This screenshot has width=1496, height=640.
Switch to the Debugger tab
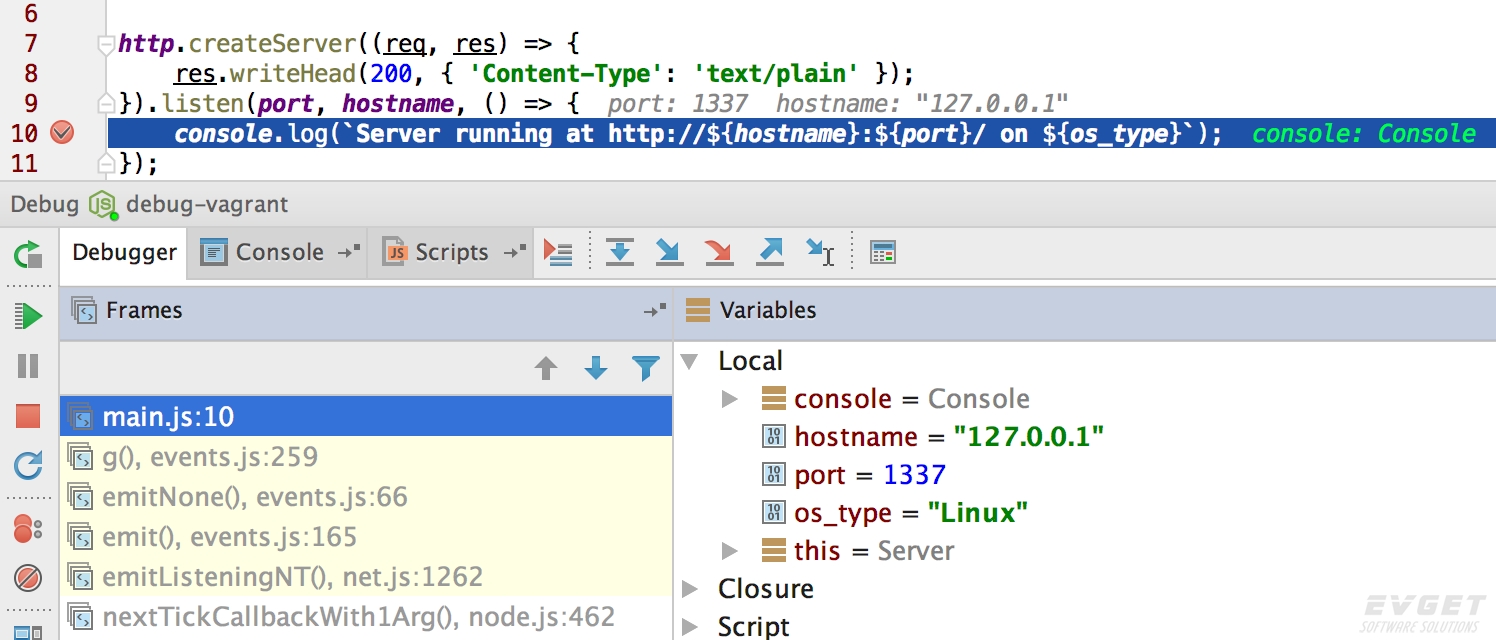tap(124, 253)
